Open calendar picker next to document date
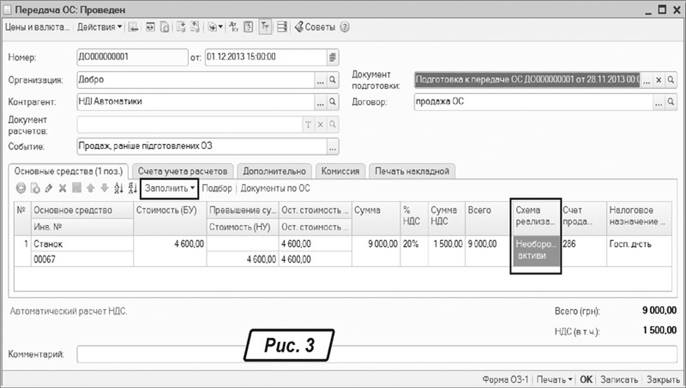The image size is (686, 388). point(332,57)
